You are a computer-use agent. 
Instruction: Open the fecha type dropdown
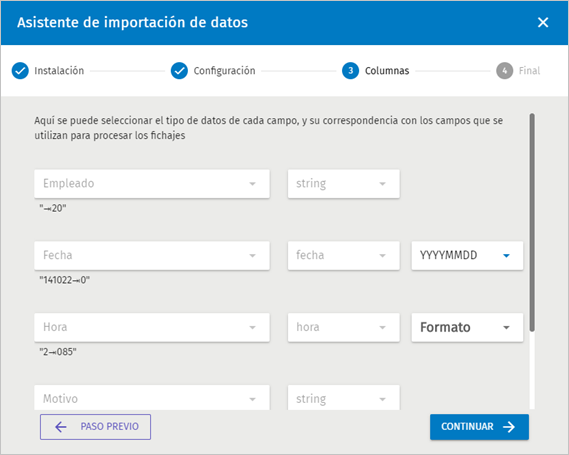click(344, 255)
